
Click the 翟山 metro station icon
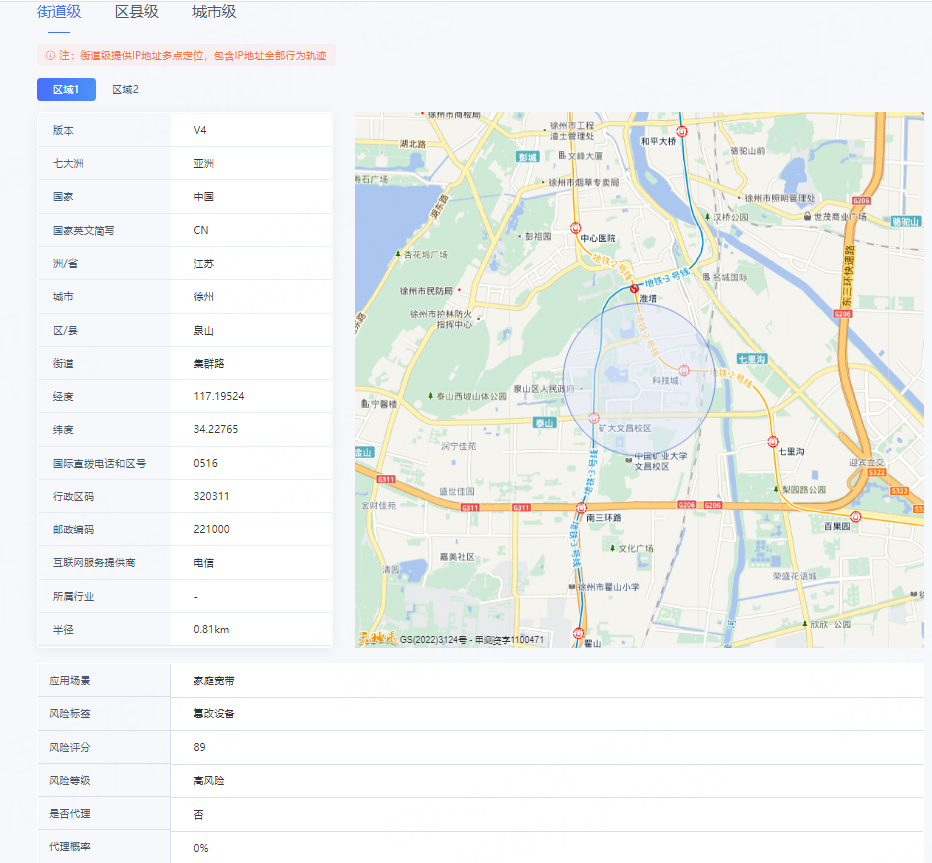578,633
